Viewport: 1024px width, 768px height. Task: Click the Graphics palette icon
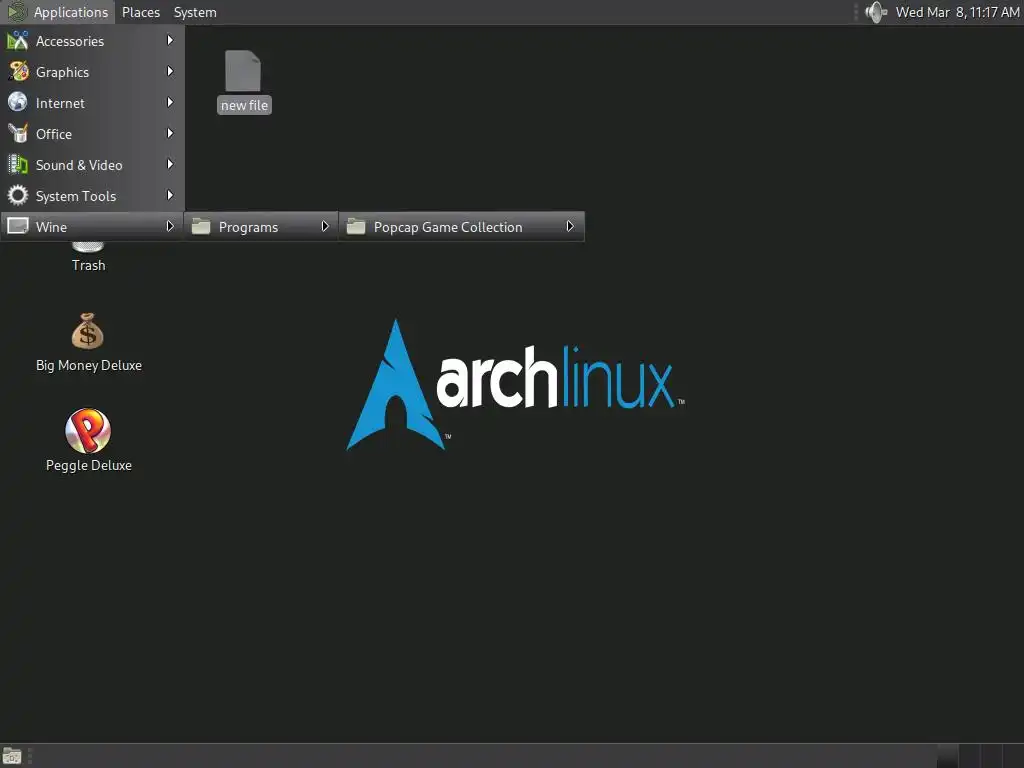pos(18,71)
